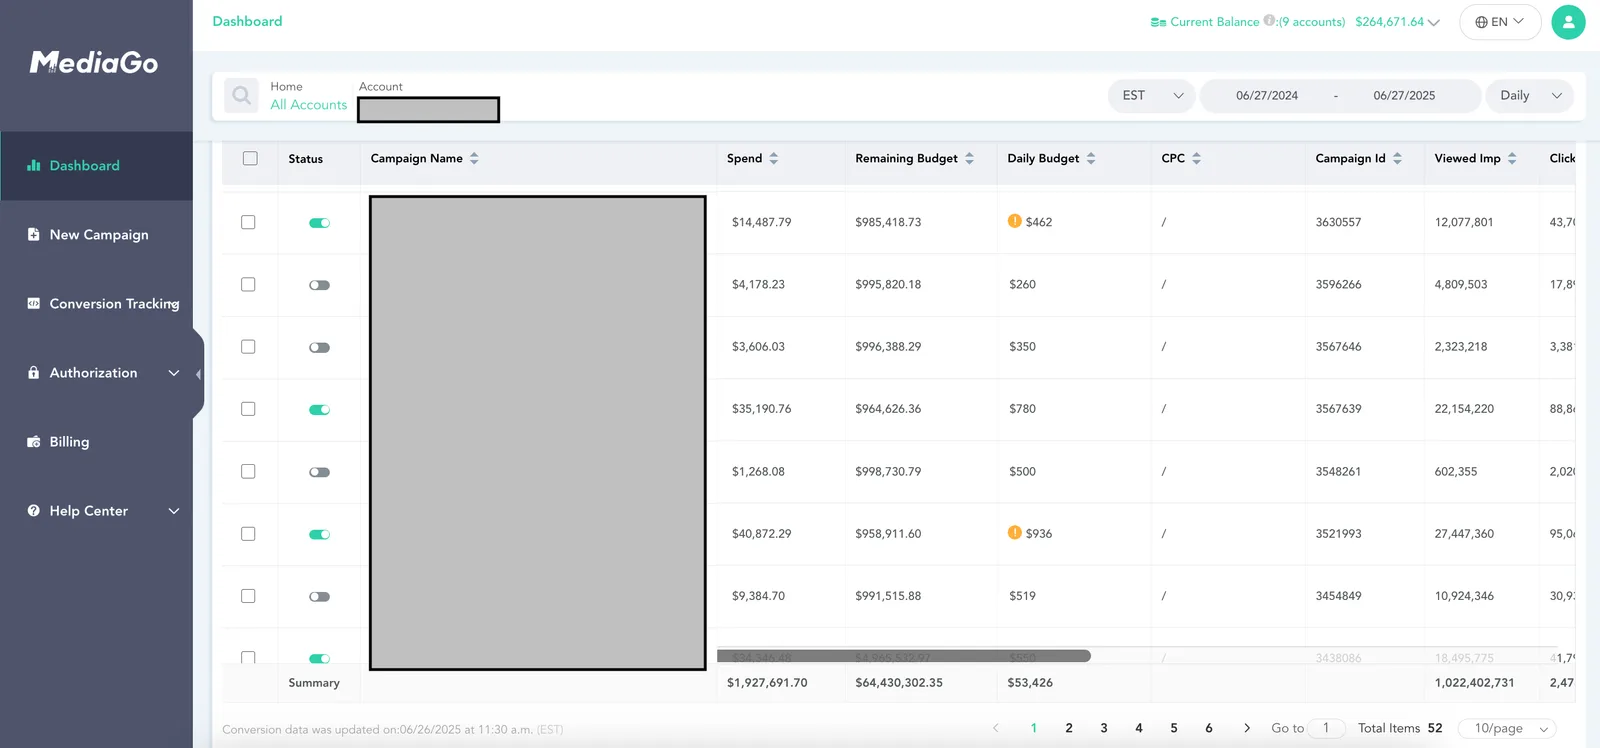Go to page 6

tap(1209, 728)
